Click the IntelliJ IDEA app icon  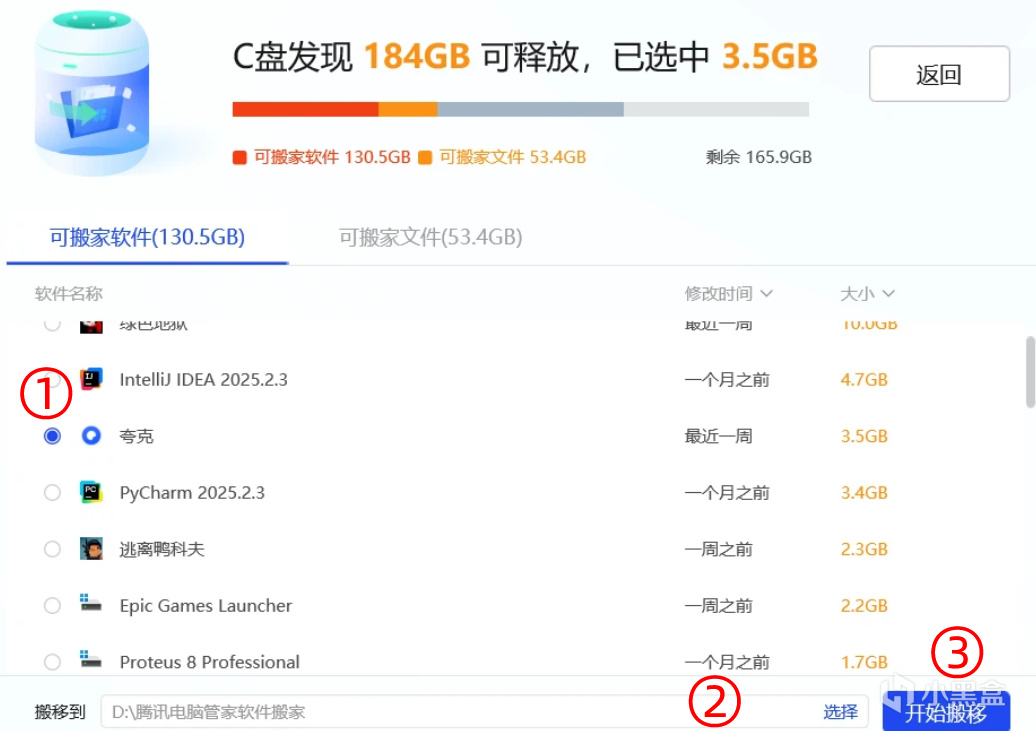pyautogui.click(x=91, y=379)
